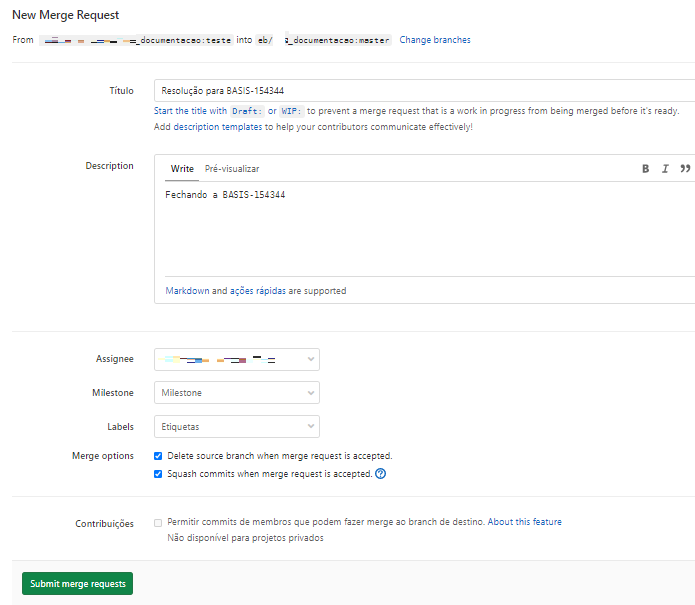Focus the Título input field
The height and width of the screenshot is (605, 695).
pos(424,91)
